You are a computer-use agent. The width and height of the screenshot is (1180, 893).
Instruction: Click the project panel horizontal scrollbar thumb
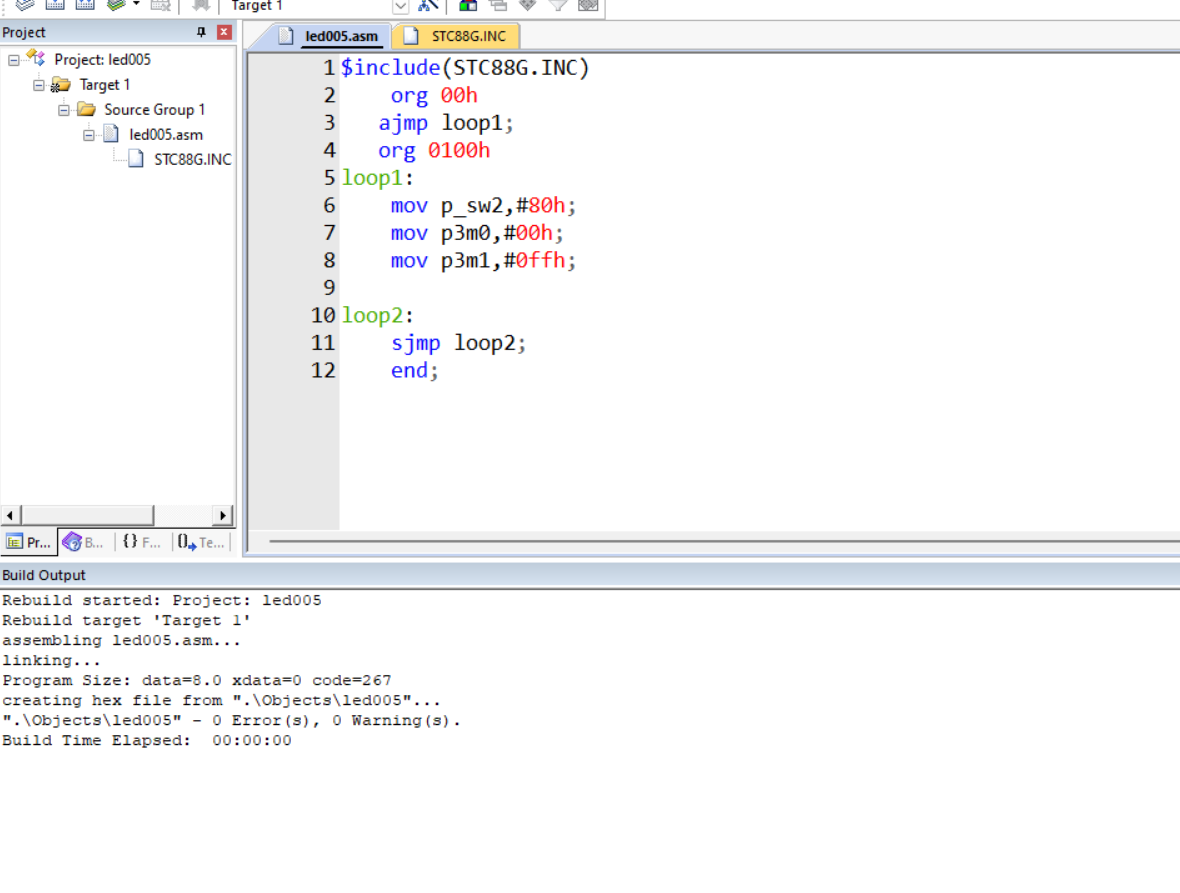pyautogui.click(x=87, y=515)
